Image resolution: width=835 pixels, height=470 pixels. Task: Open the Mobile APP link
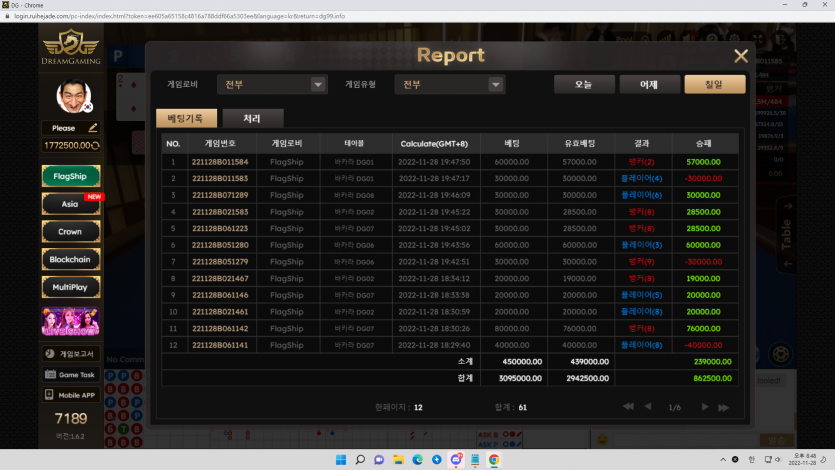point(71,395)
